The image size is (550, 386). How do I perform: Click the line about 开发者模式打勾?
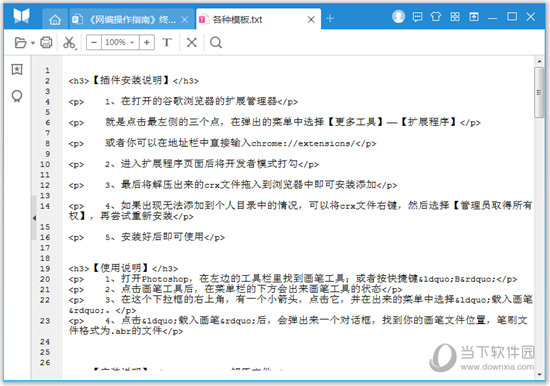(194, 164)
